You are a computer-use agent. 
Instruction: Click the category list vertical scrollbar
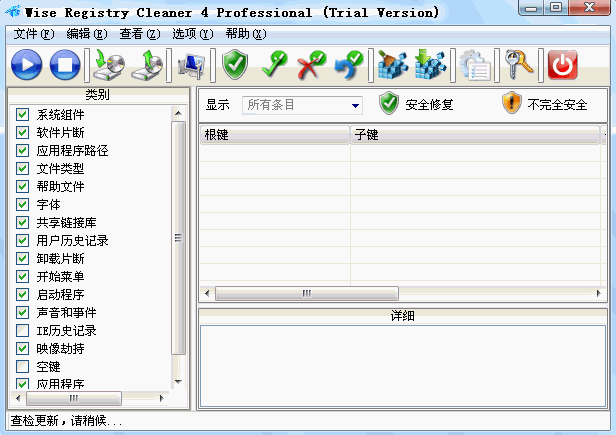tap(179, 238)
